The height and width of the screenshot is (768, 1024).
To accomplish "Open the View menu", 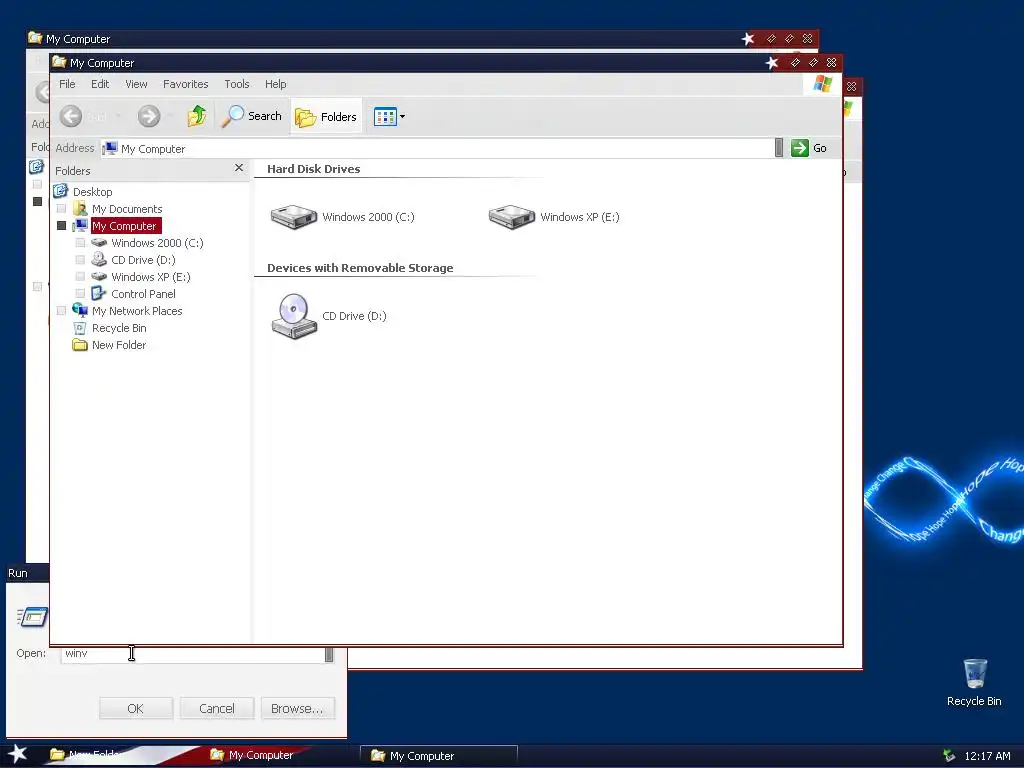I will pyautogui.click(x=136, y=84).
